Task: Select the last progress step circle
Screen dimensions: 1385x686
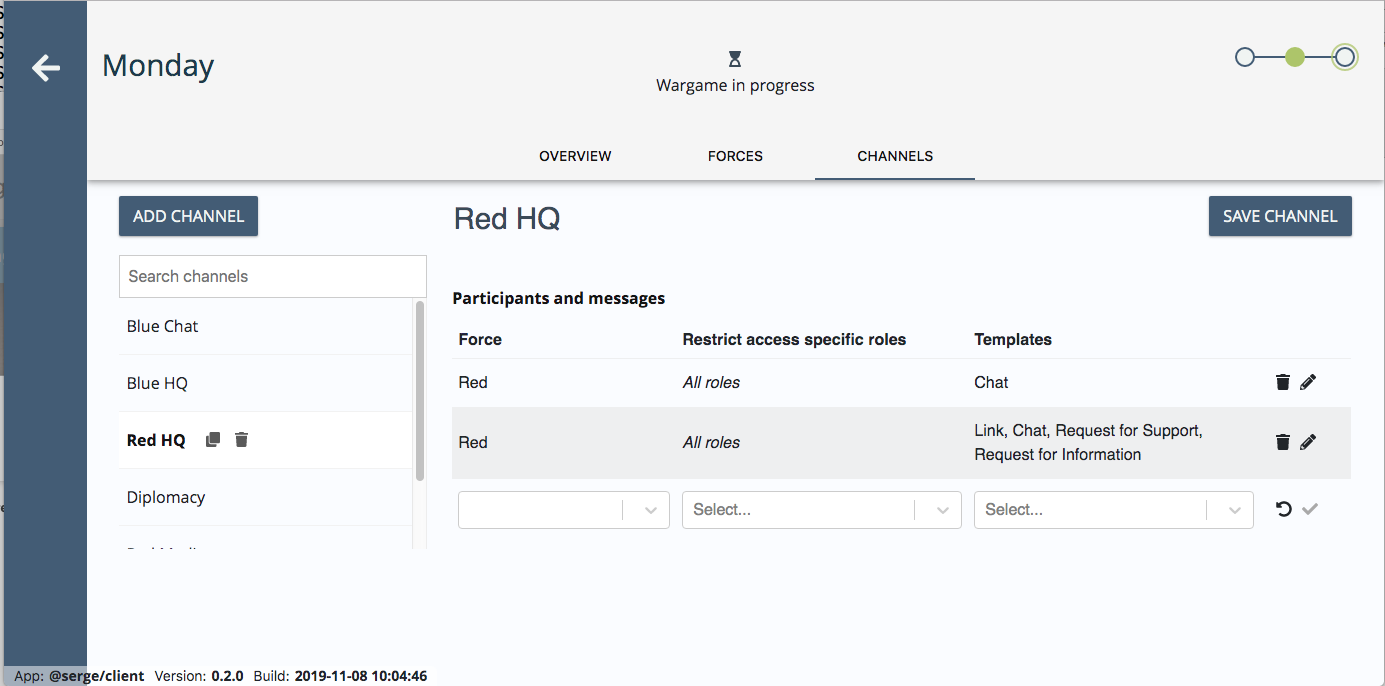Action: tap(1345, 57)
